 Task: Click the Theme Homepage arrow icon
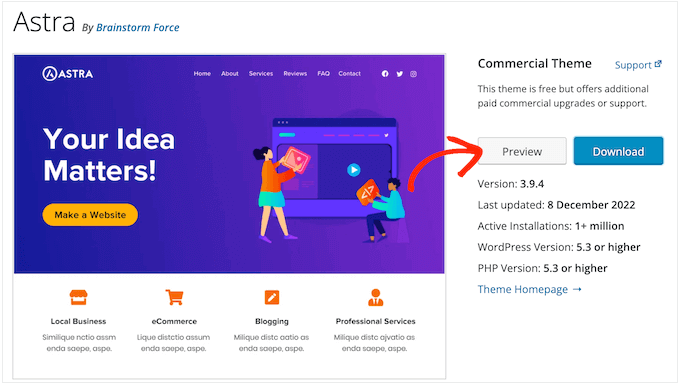point(577,289)
